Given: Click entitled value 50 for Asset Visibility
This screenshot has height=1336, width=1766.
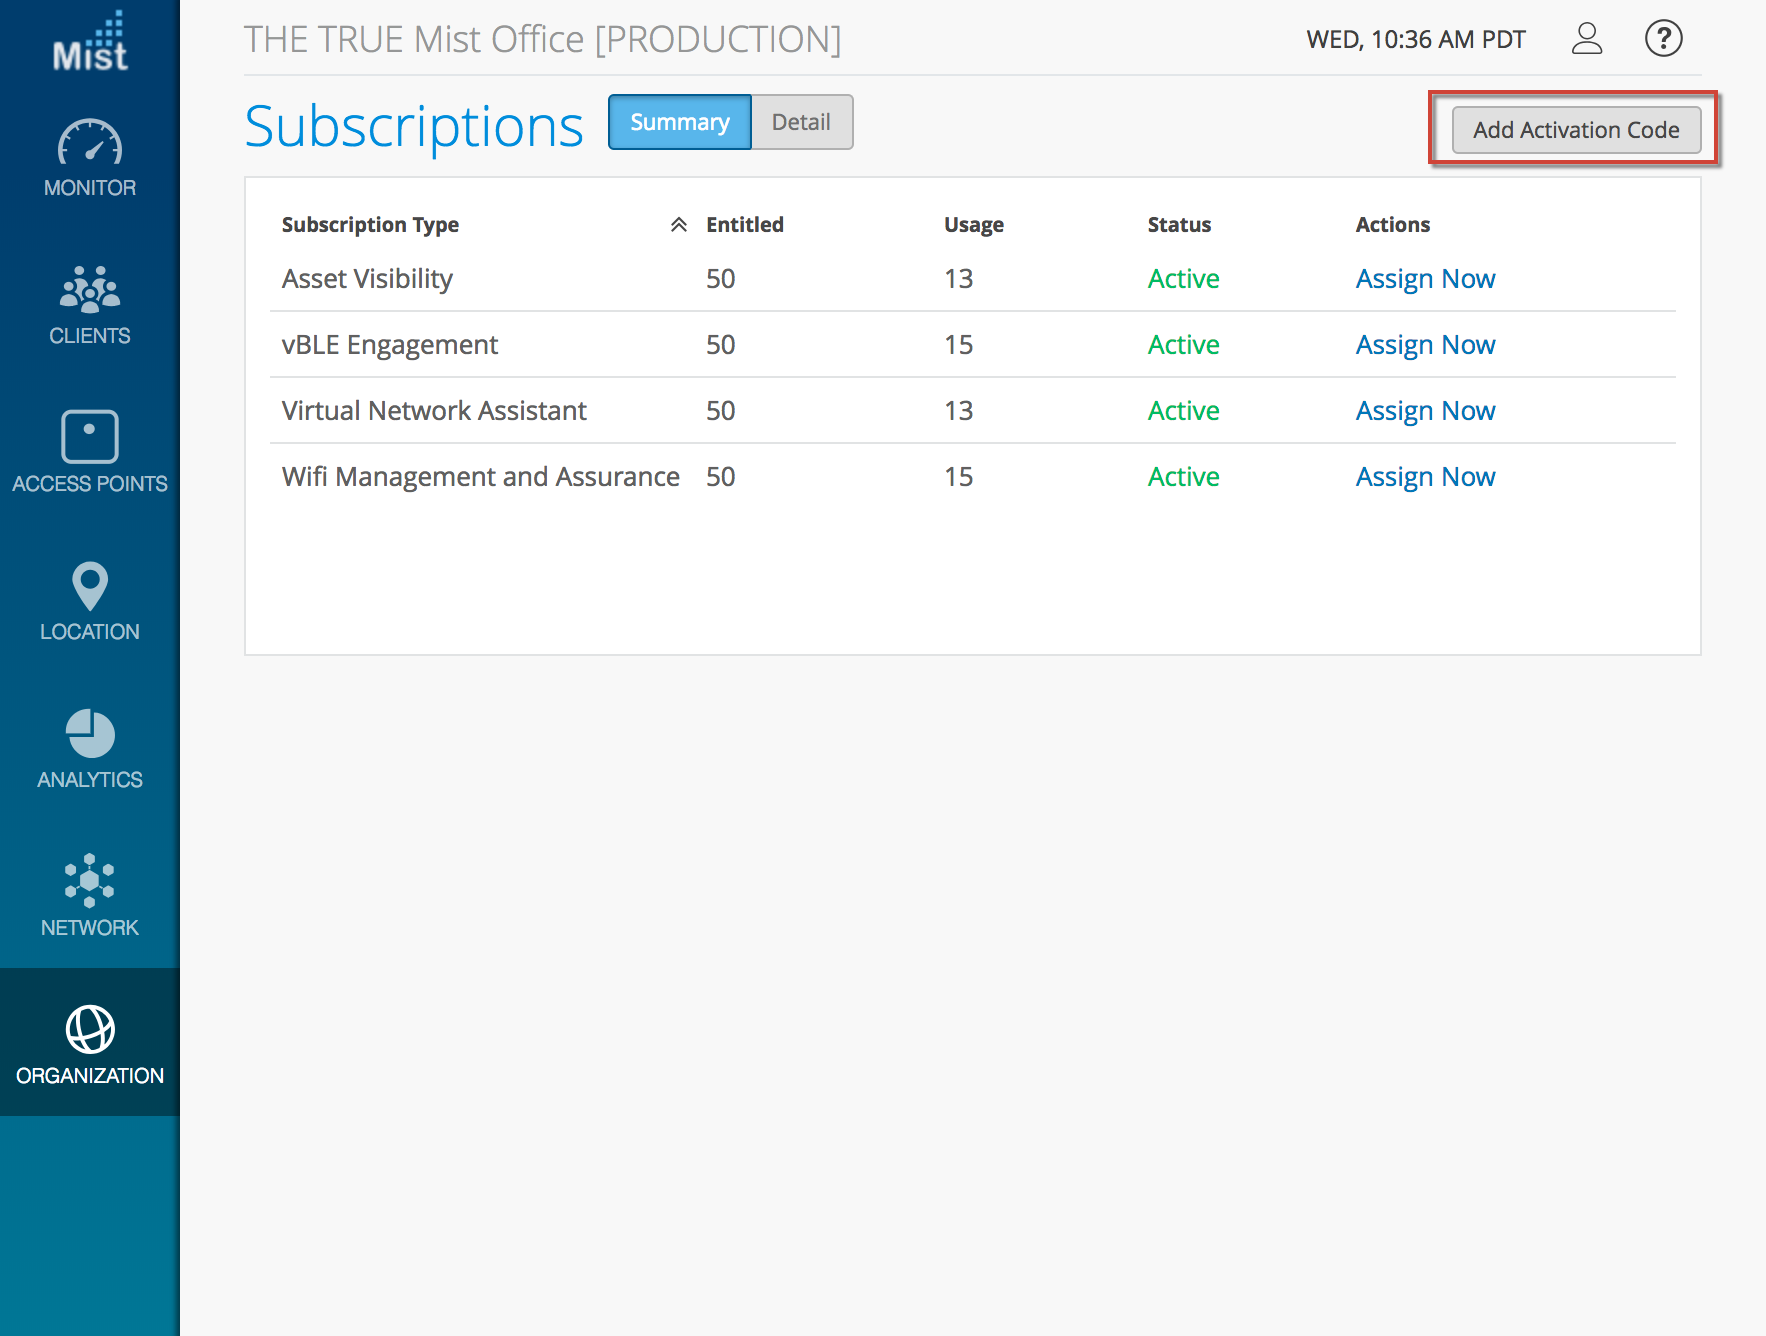Looking at the screenshot, I should click(x=721, y=279).
